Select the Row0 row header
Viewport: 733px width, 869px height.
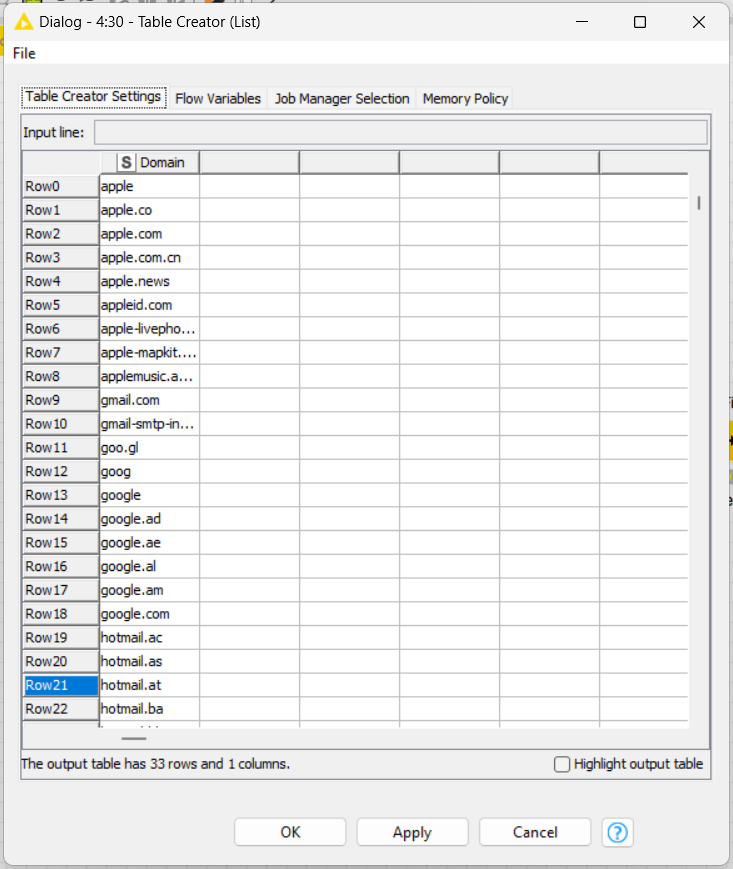(x=60, y=186)
